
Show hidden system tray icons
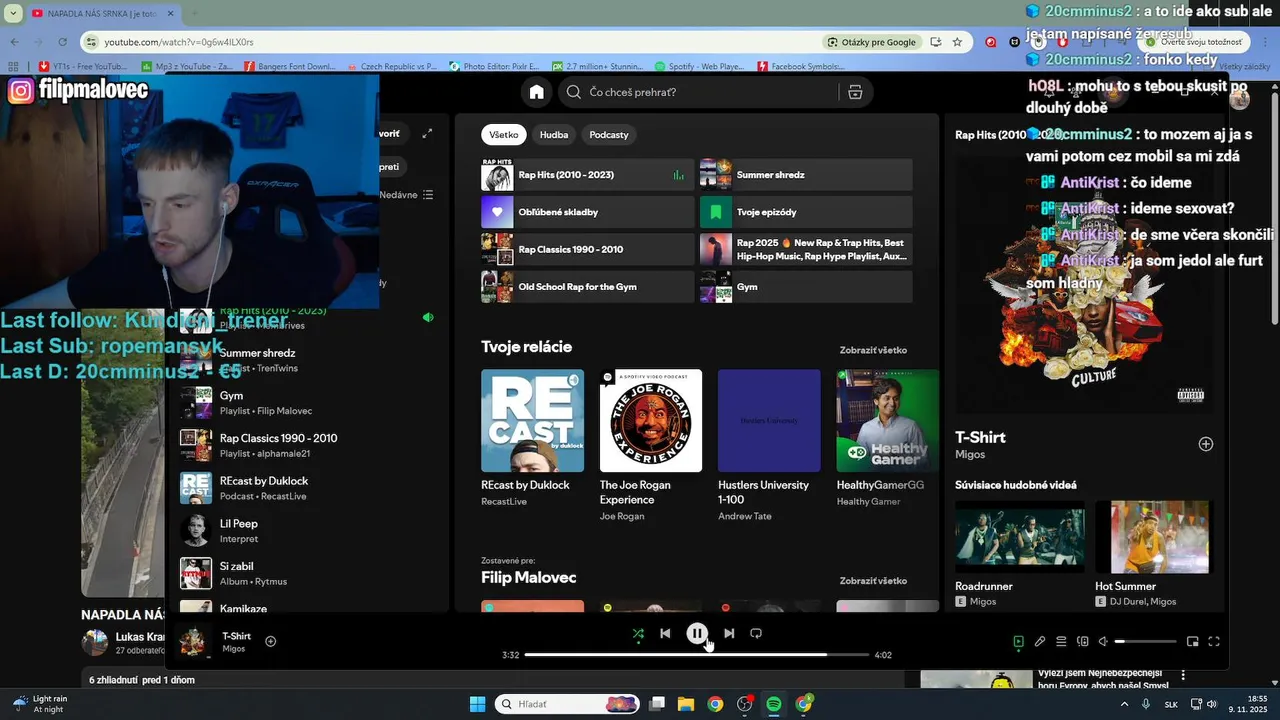tap(1124, 704)
